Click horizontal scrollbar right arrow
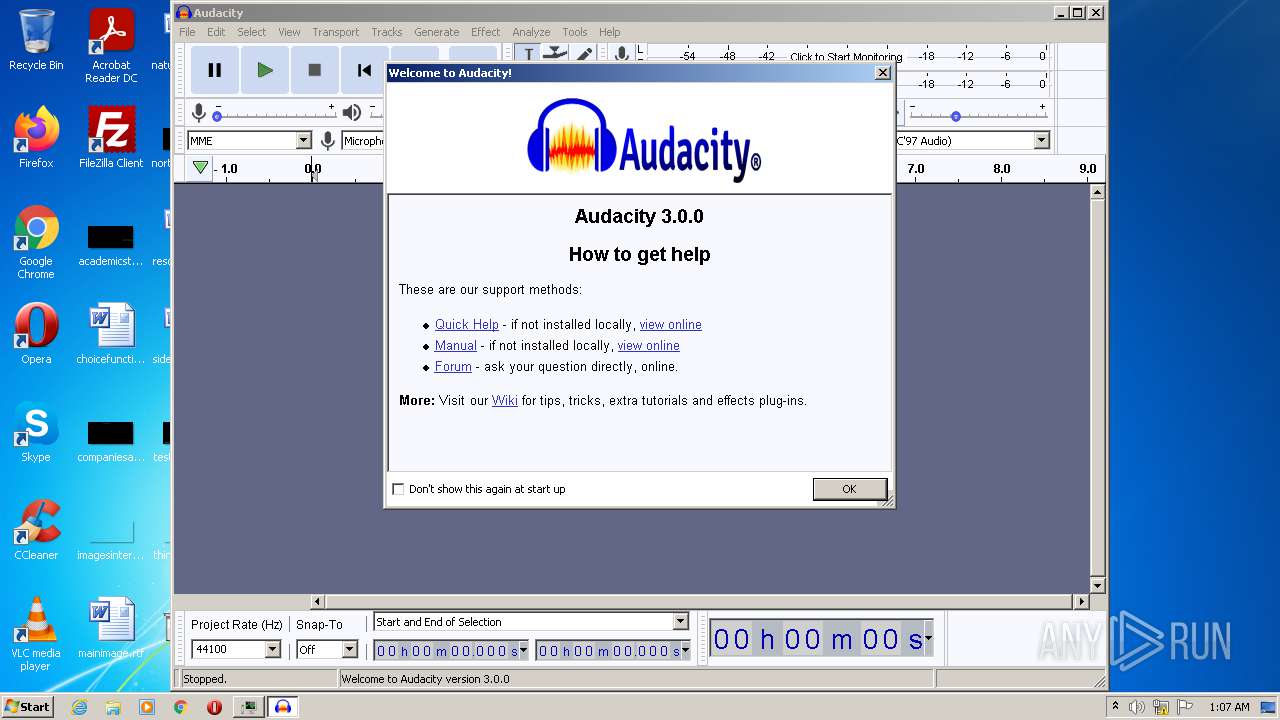Screen dimensions: 1280x720 click(1081, 602)
